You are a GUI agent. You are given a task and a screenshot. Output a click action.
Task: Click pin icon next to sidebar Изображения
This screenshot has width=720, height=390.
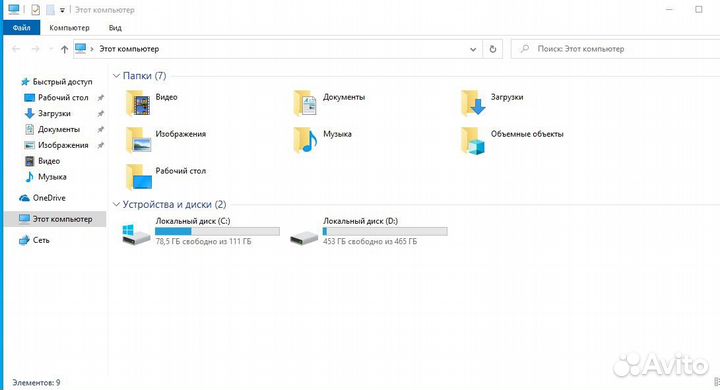pyautogui.click(x=101, y=145)
